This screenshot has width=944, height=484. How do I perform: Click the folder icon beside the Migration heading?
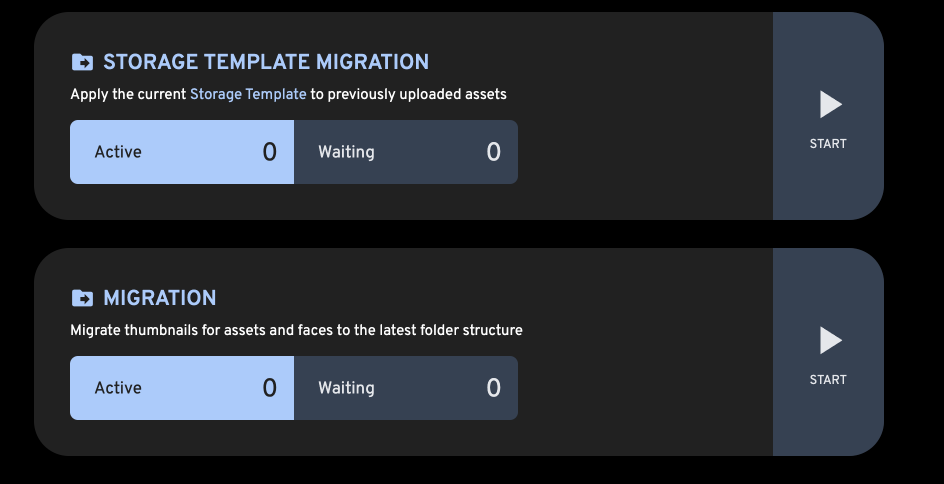82,298
